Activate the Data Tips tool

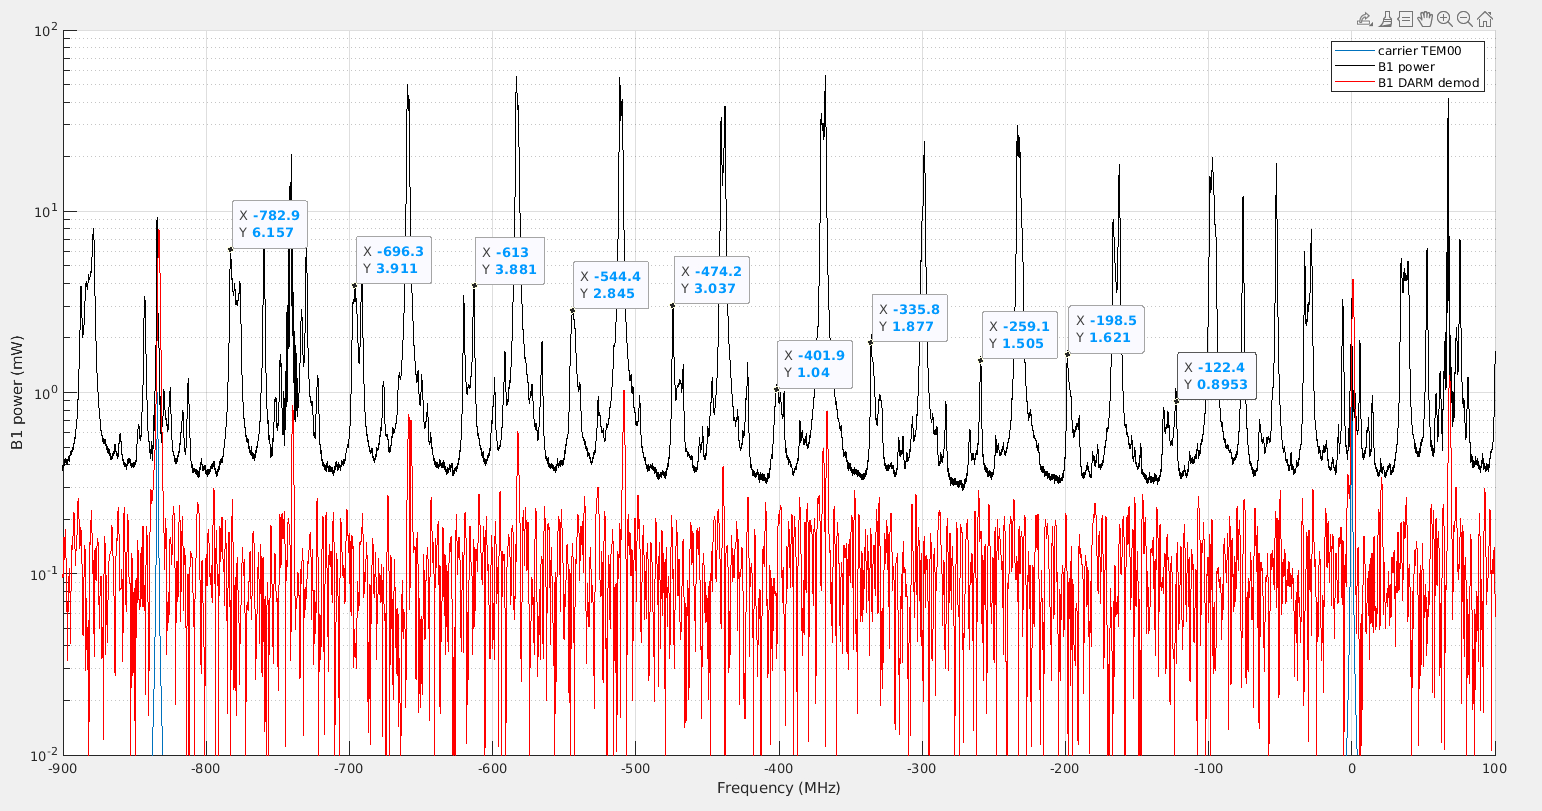[1405, 19]
